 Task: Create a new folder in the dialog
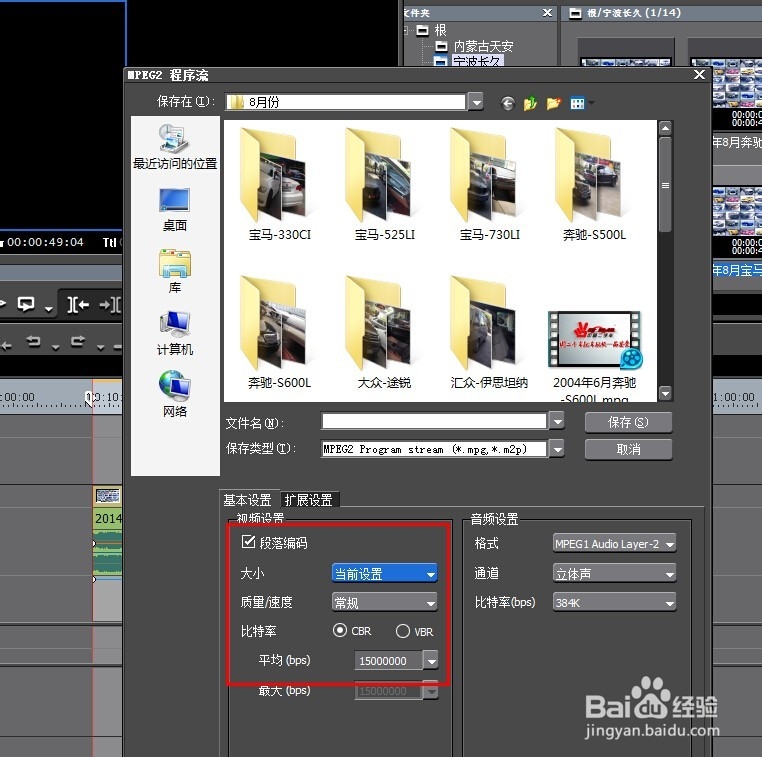pyautogui.click(x=553, y=103)
